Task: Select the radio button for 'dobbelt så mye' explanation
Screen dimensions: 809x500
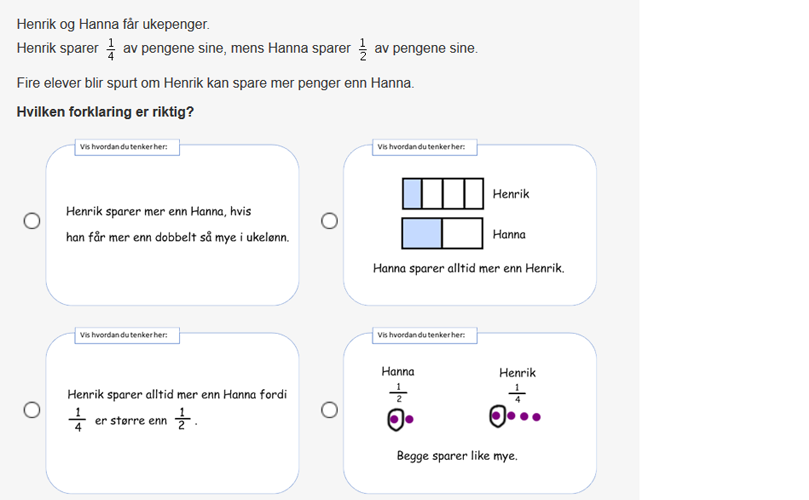Action: point(32,221)
